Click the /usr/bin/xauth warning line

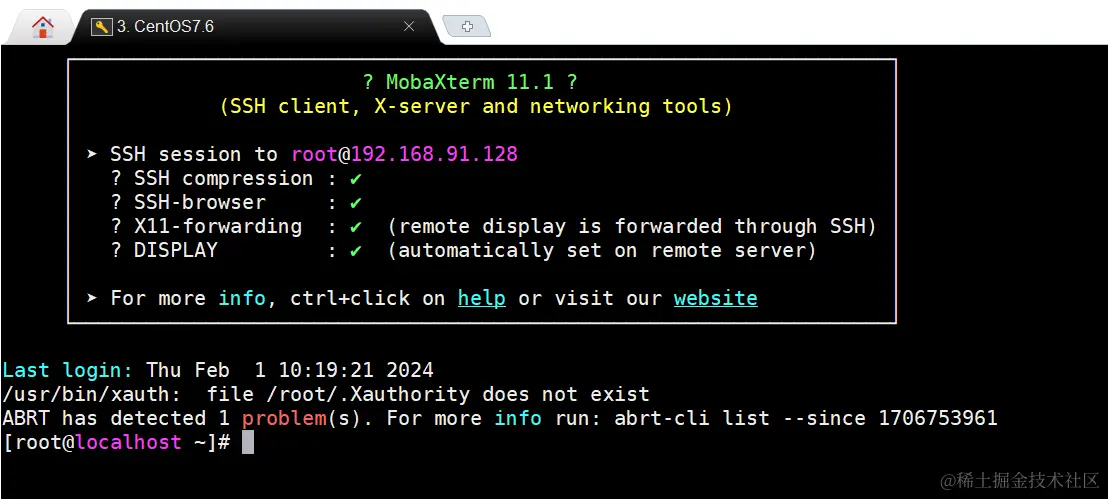[x=326, y=394]
